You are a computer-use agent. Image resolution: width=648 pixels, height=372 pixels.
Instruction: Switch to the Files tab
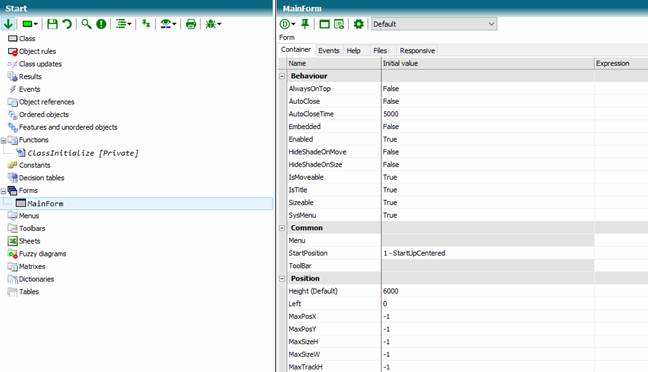[x=380, y=51]
